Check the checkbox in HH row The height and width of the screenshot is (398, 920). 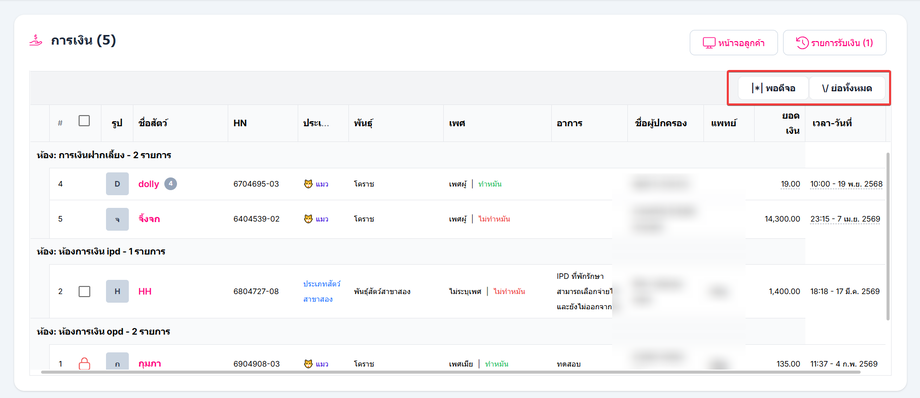pyautogui.click(x=84, y=291)
